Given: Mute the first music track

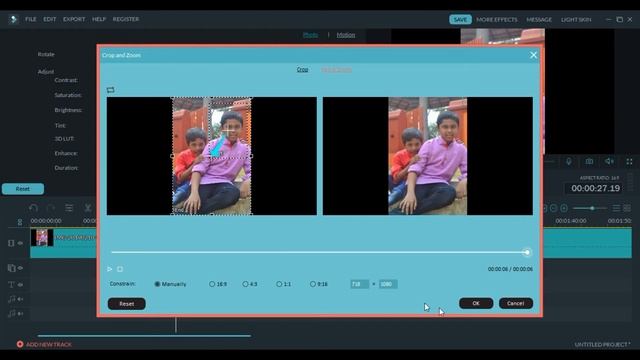Looking at the screenshot, I should coord(20,299).
